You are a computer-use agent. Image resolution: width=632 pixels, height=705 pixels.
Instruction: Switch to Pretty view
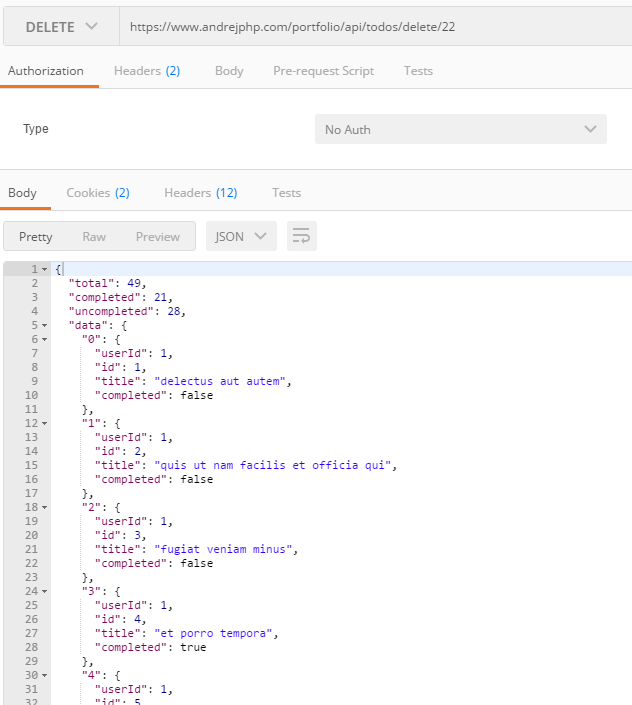coord(36,236)
